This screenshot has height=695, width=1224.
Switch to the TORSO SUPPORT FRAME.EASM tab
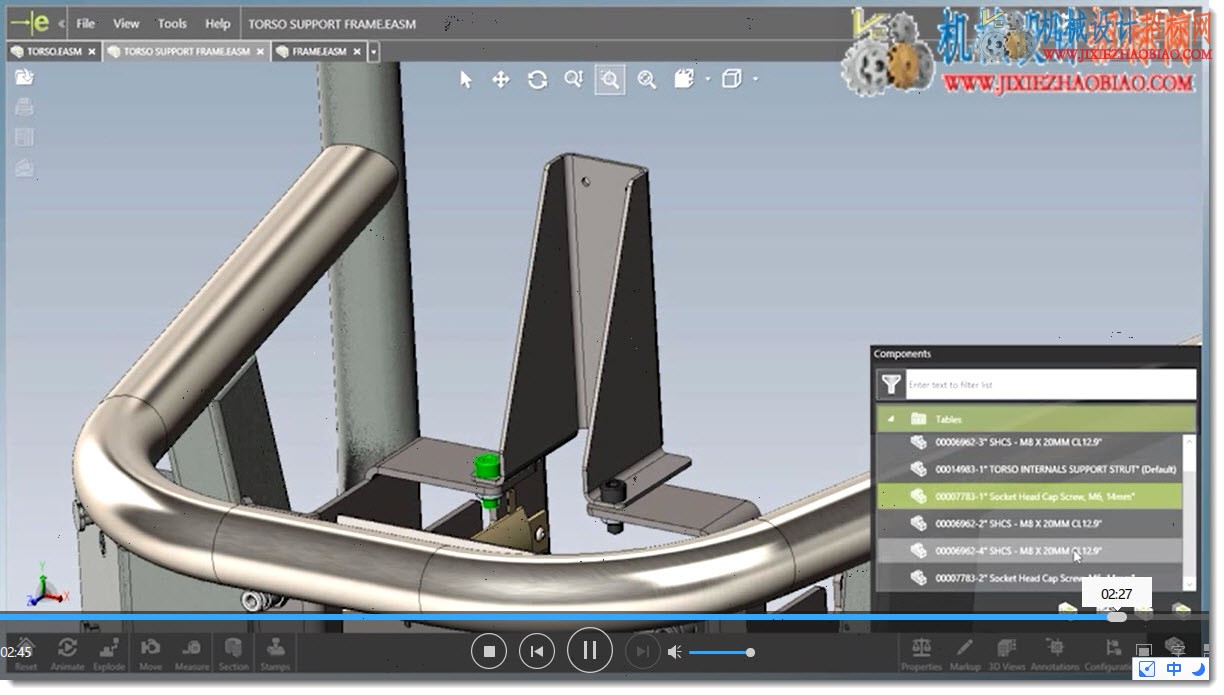click(x=187, y=51)
